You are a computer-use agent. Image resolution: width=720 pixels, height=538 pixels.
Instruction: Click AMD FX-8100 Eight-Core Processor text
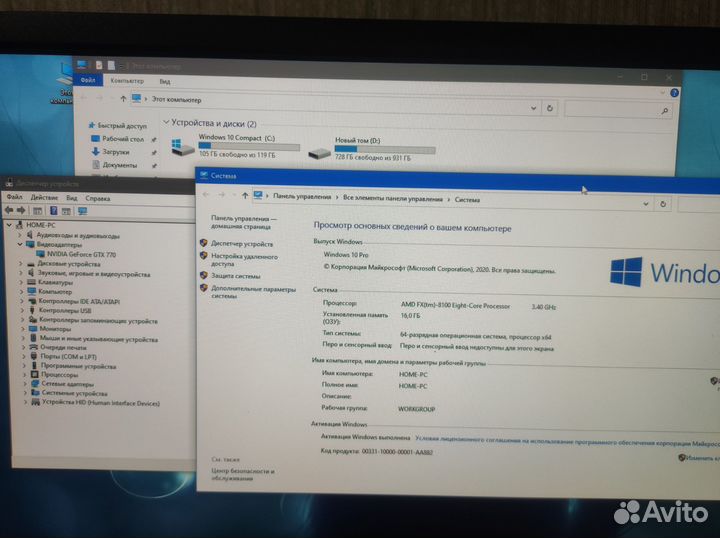click(455, 305)
